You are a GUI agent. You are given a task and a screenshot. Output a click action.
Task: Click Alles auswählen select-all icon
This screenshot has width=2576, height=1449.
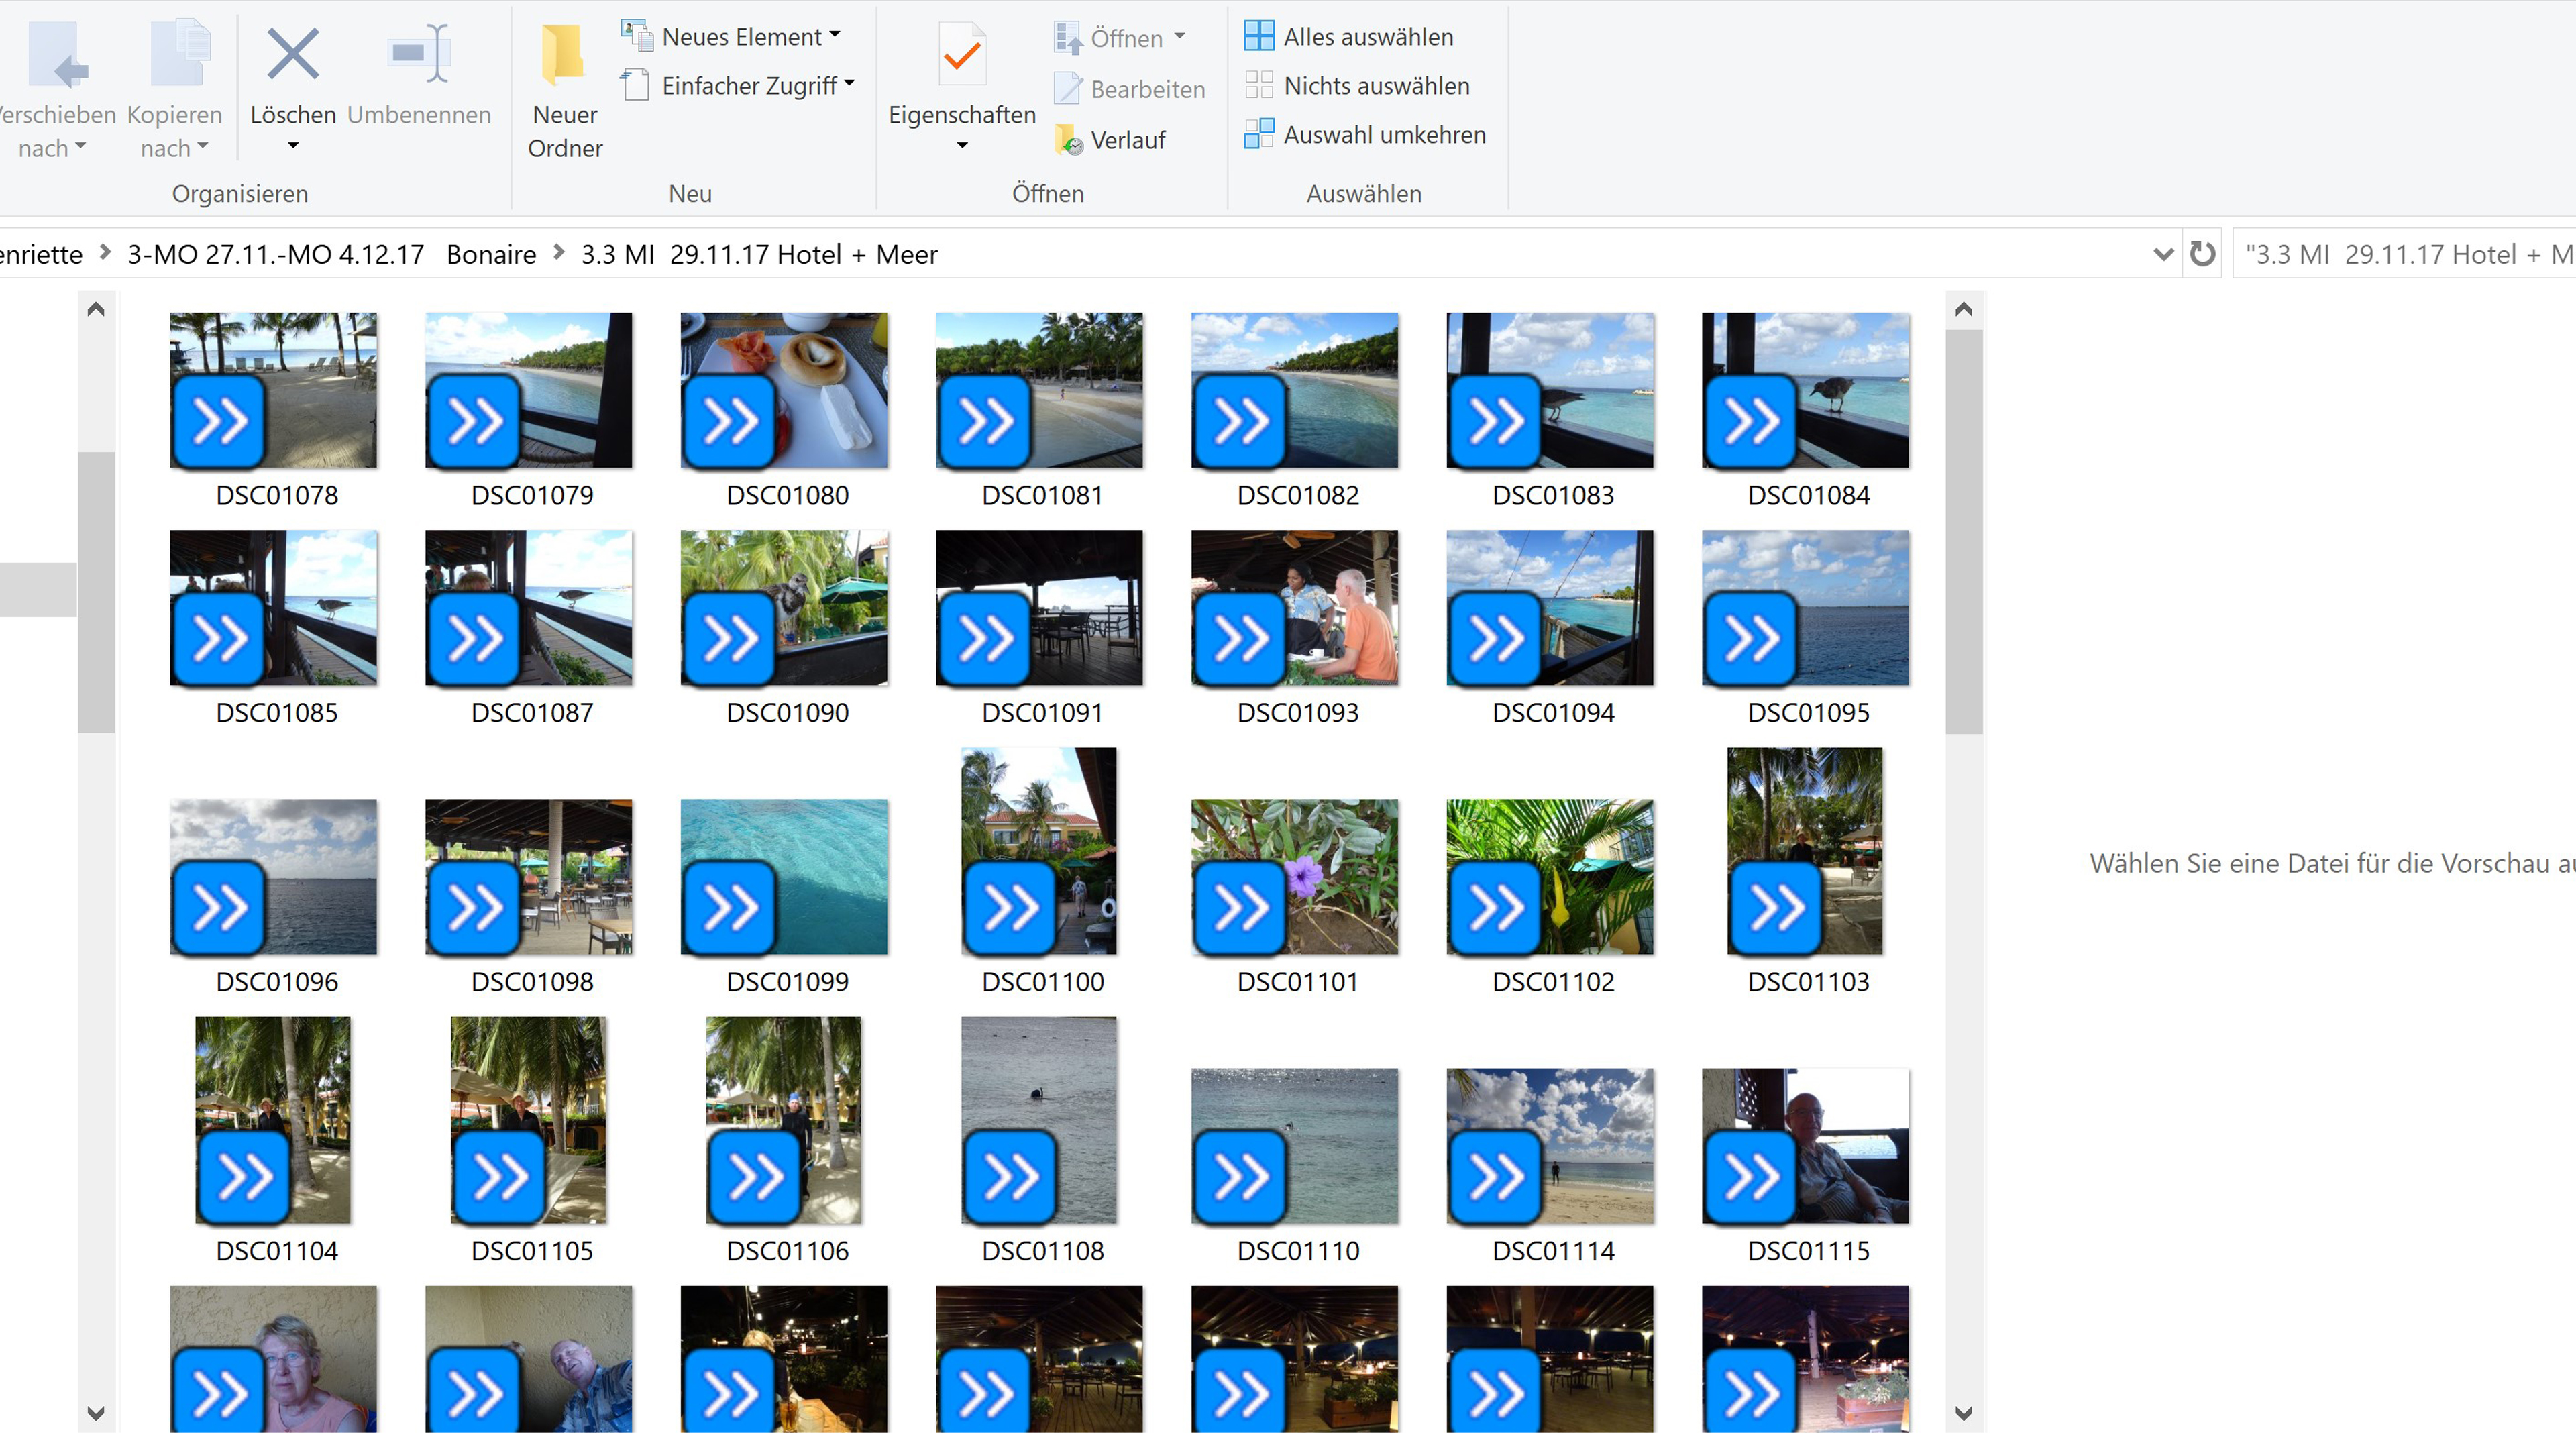1258,36
